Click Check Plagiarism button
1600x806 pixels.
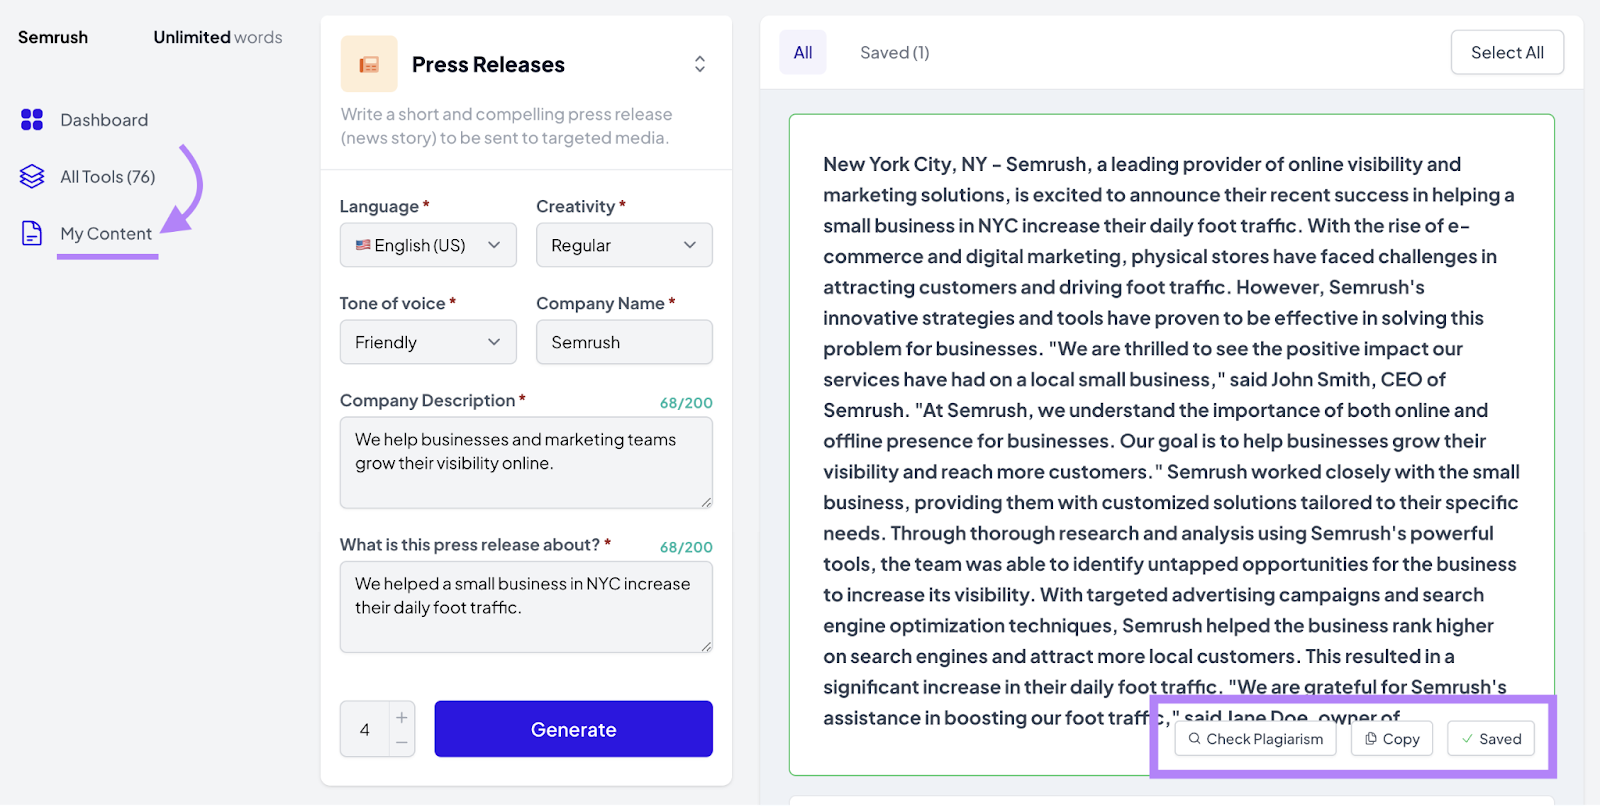point(1255,739)
